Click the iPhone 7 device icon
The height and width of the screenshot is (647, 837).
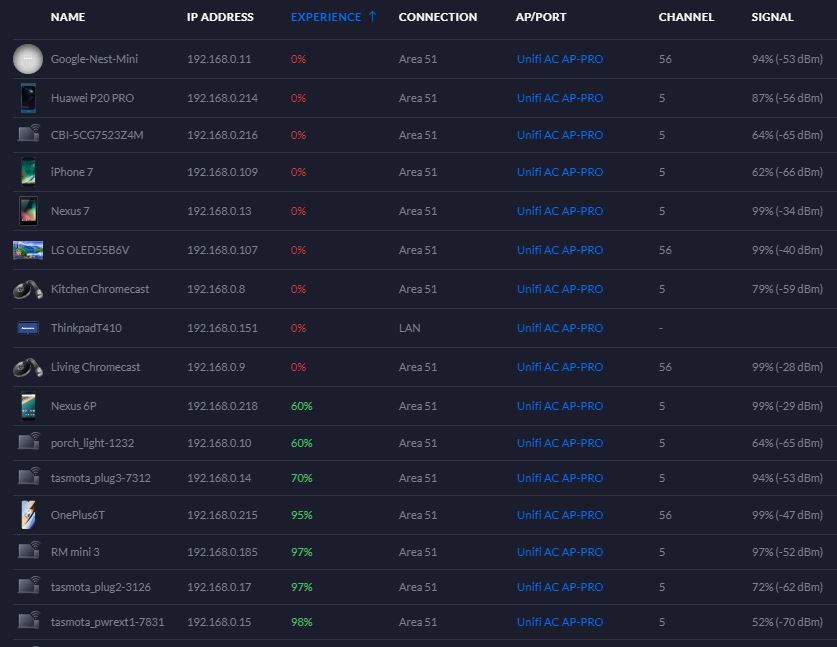coord(28,172)
